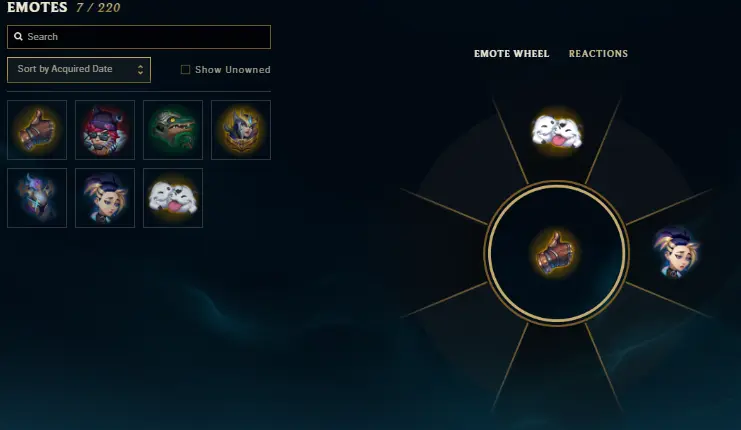Click the magnifying glass search icon
741x430 pixels.
18,36
